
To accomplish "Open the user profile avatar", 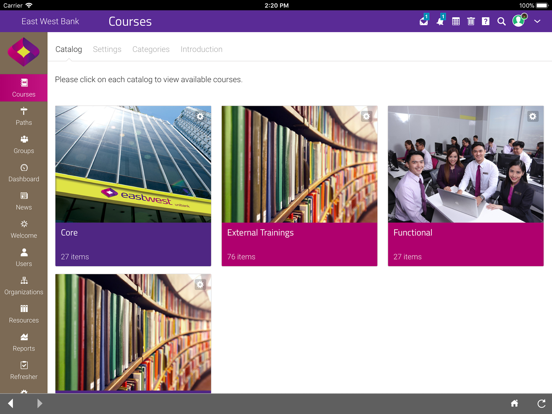I will 519,21.
